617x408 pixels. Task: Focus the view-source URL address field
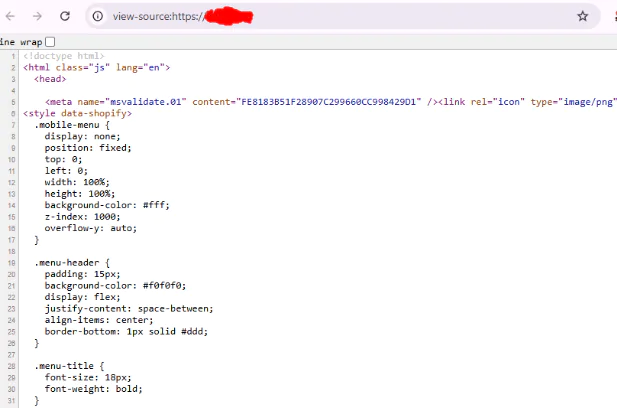tap(342, 16)
